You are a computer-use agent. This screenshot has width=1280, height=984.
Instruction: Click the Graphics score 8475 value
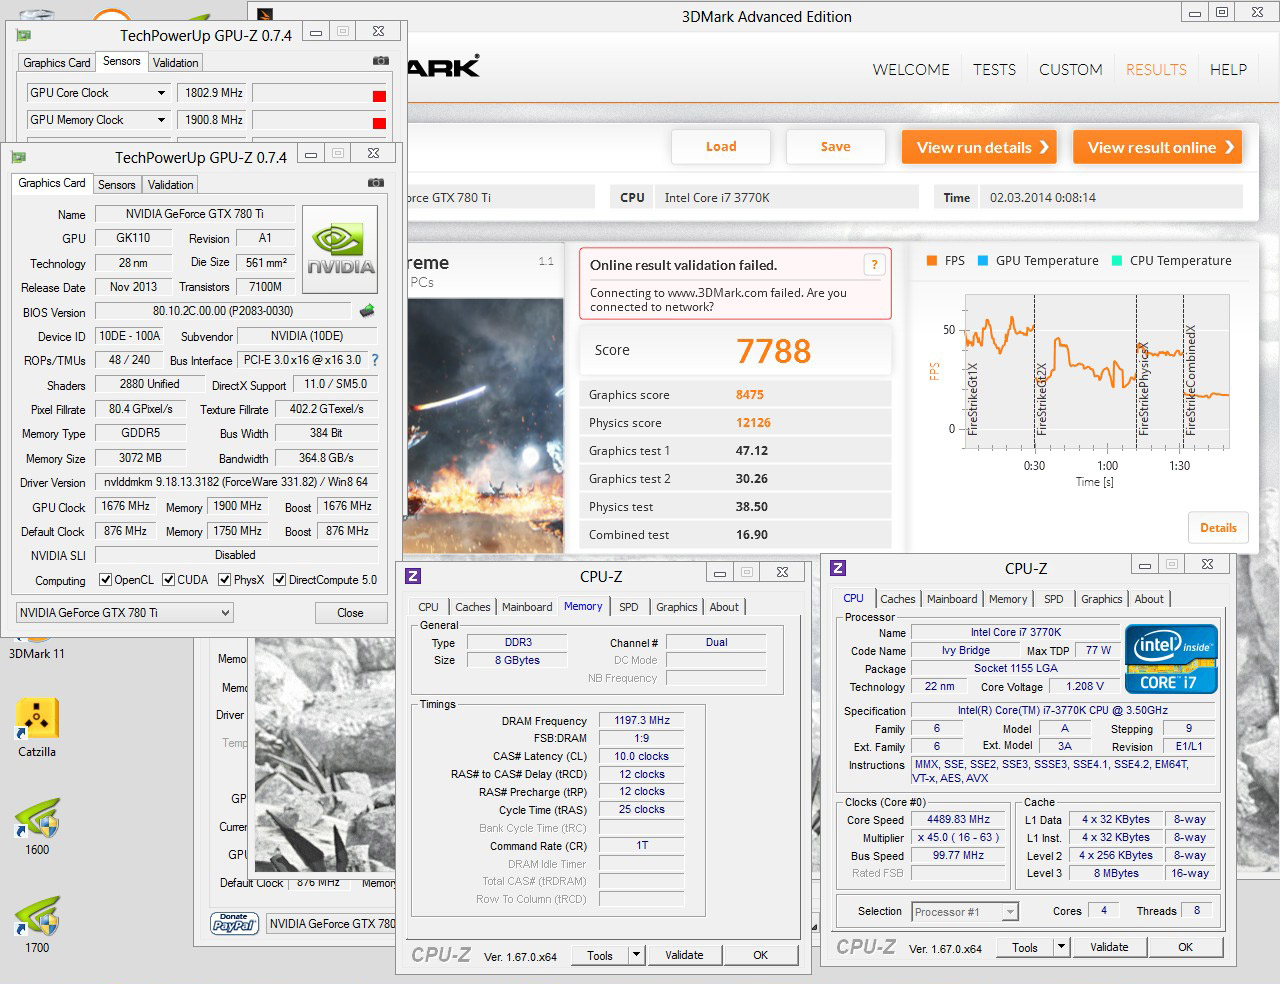pos(750,395)
